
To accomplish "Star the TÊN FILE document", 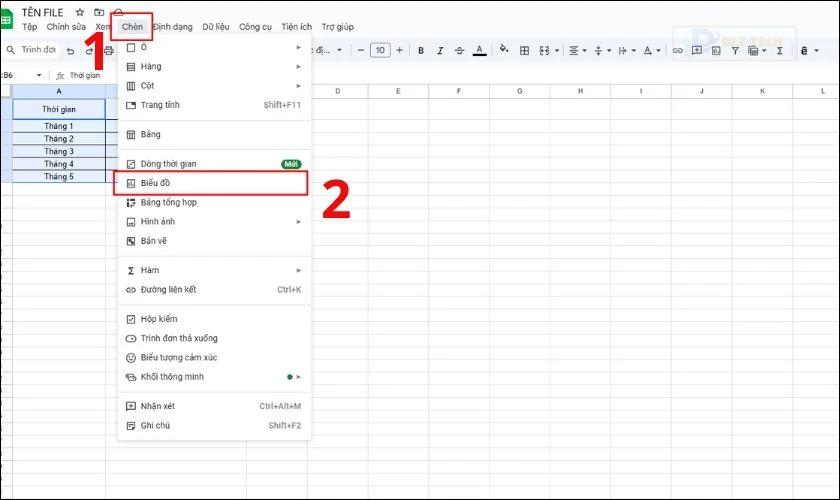I will pyautogui.click(x=80, y=12).
